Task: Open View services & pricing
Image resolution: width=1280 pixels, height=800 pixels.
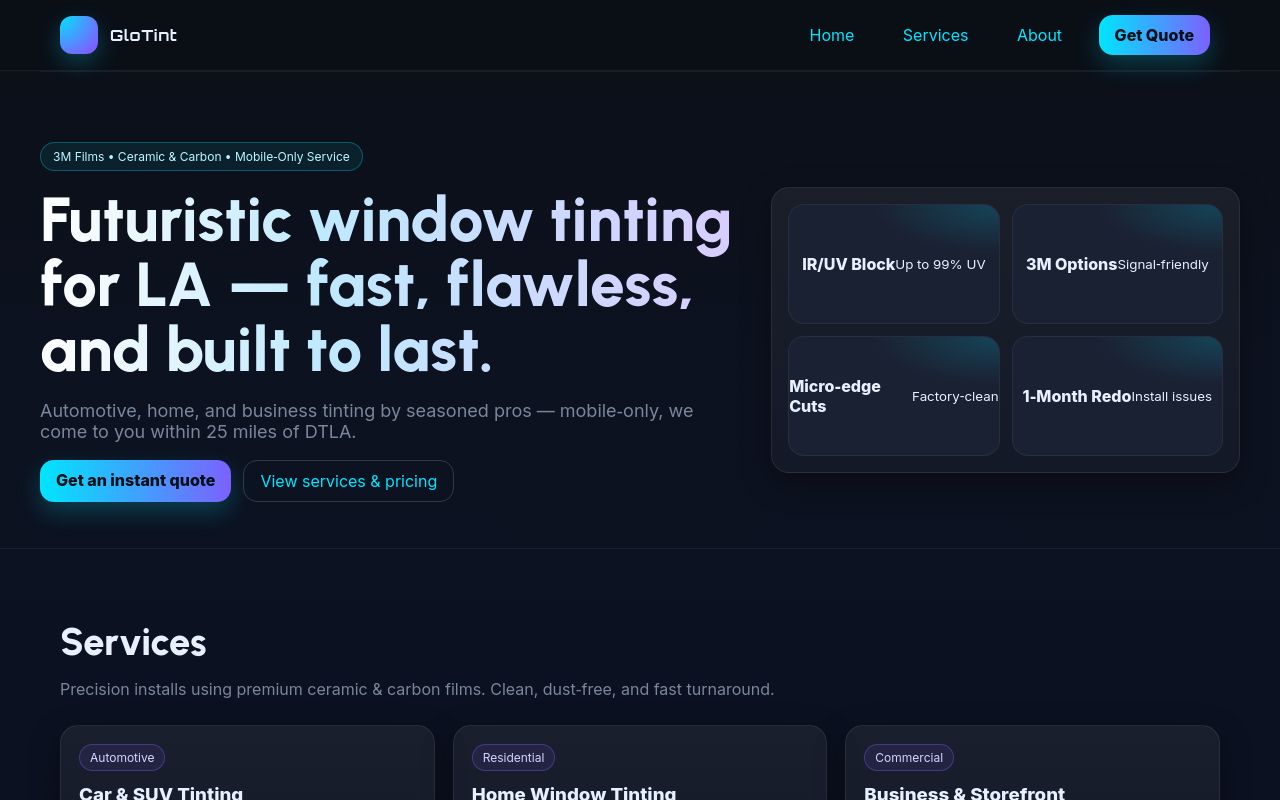Action: pyautogui.click(x=348, y=481)
